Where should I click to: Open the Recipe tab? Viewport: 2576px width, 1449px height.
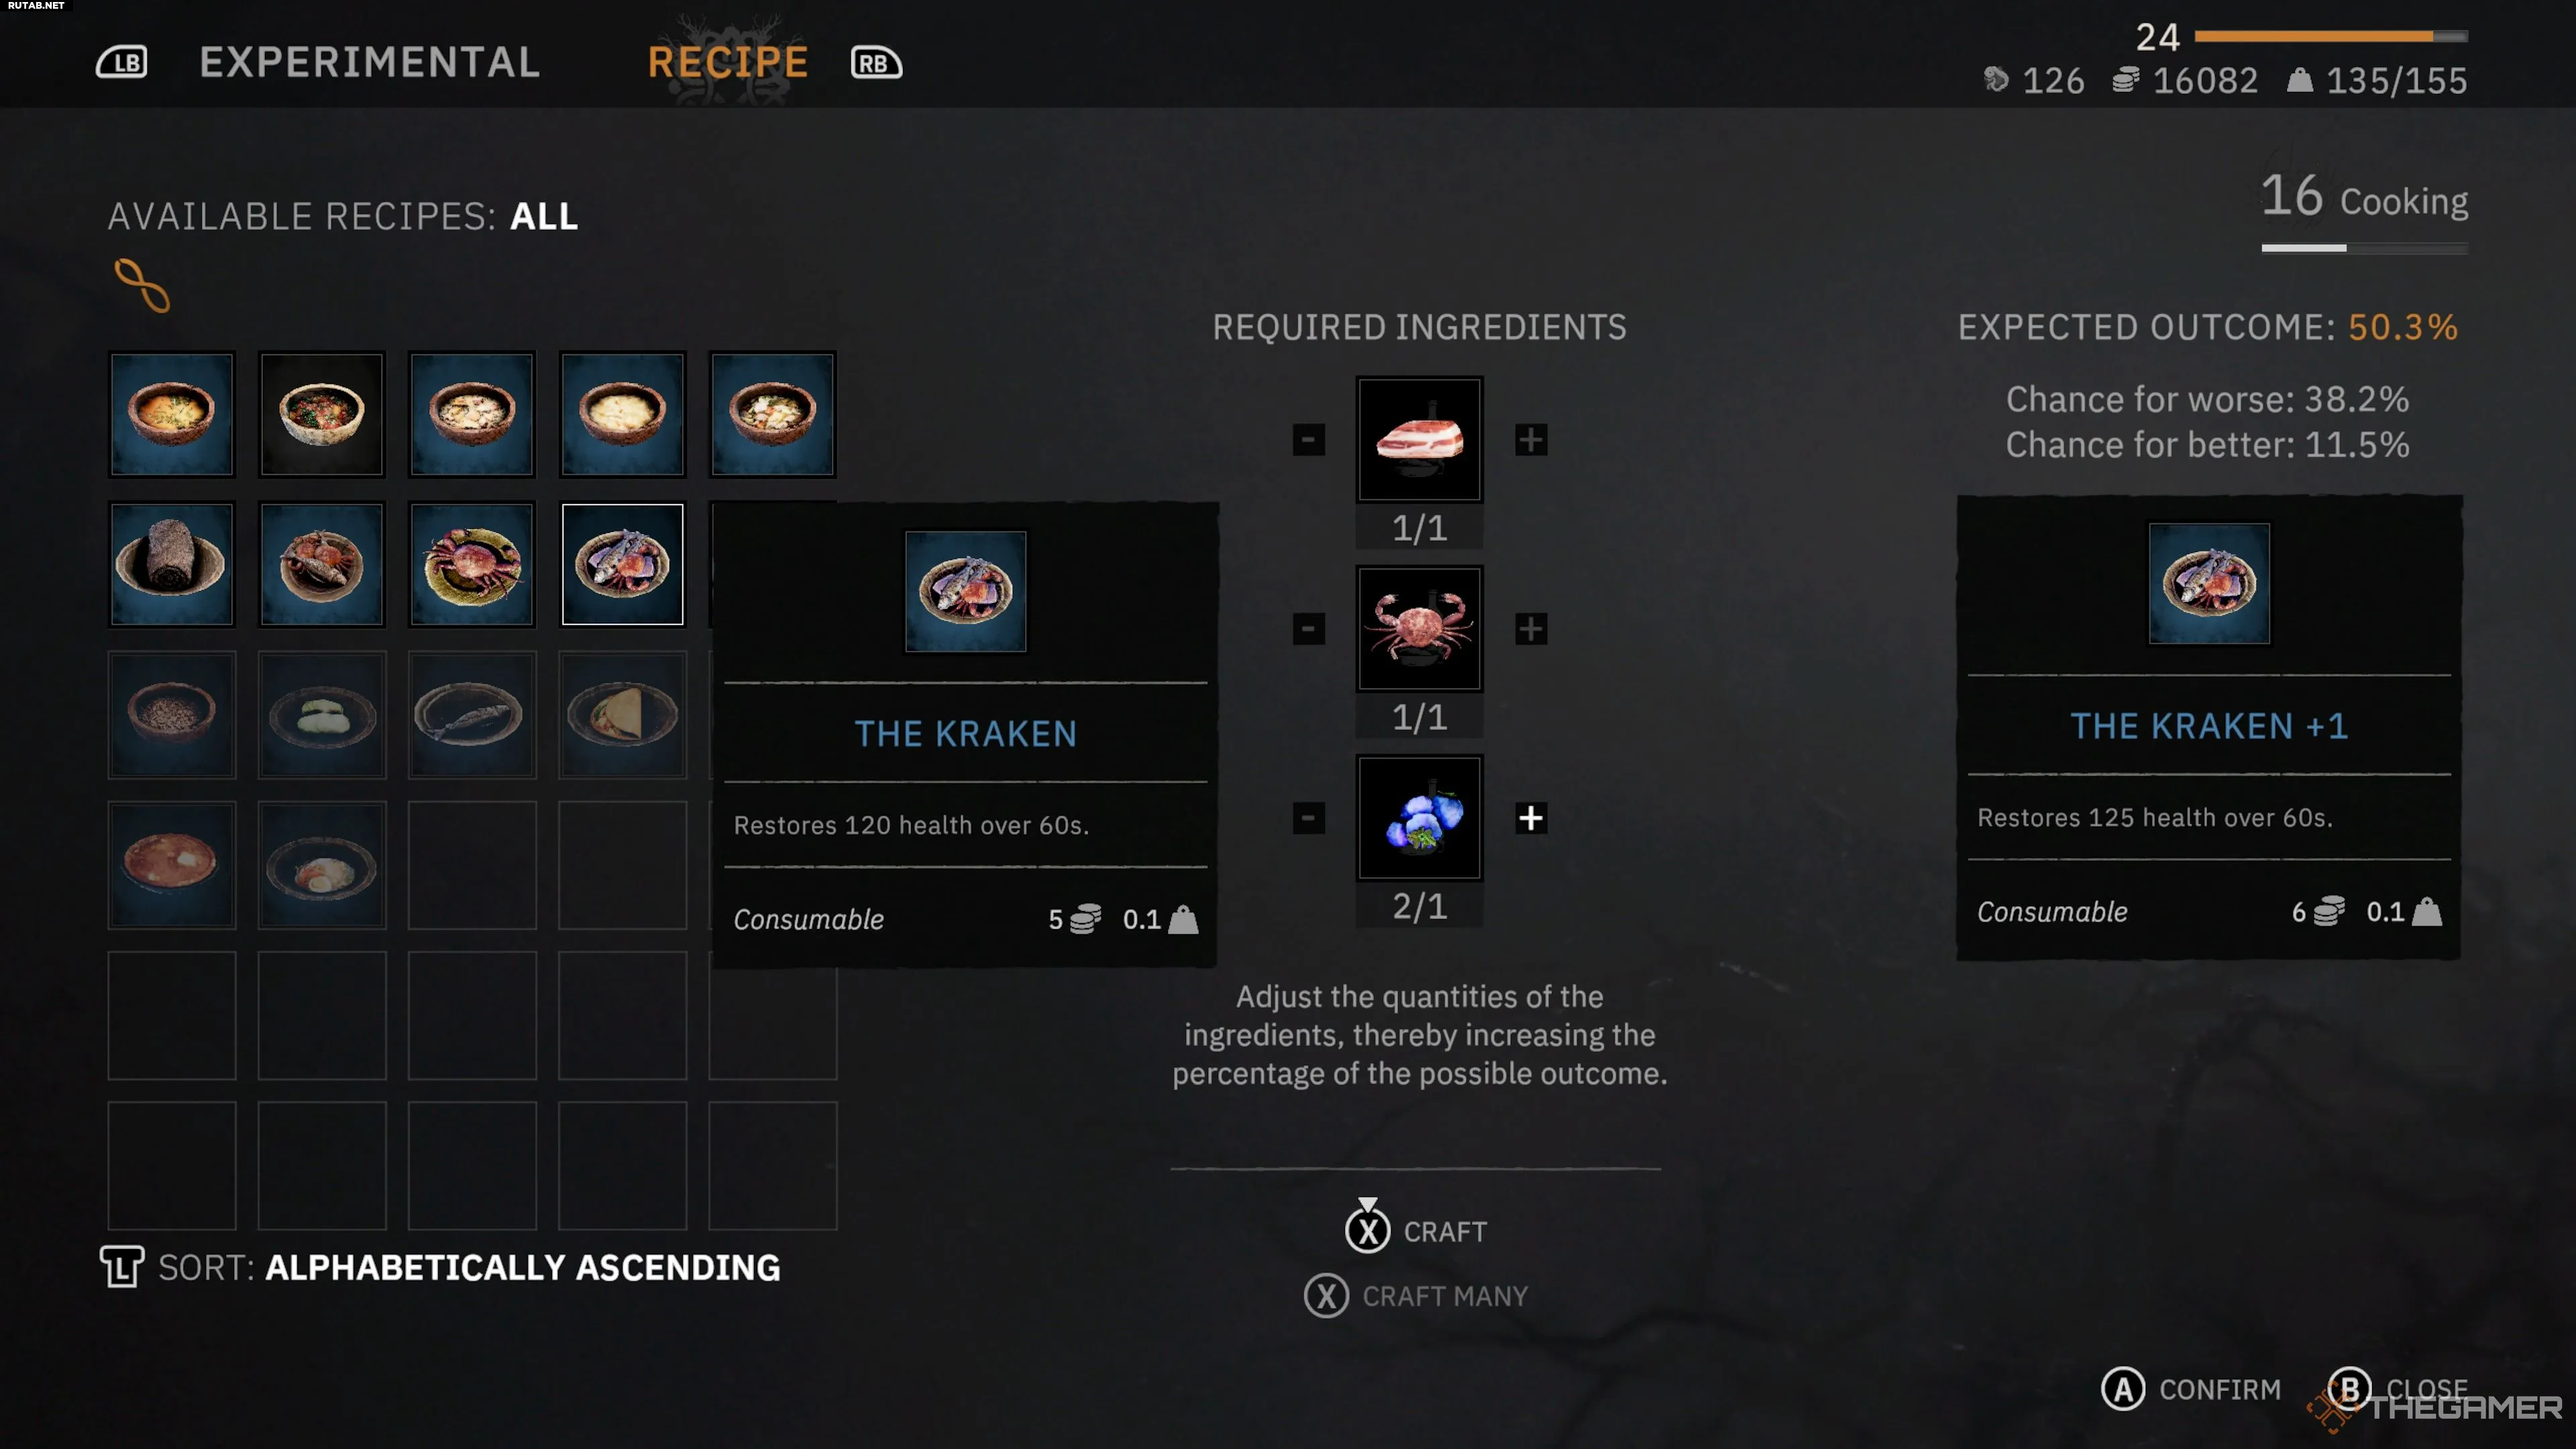[728, 62]
